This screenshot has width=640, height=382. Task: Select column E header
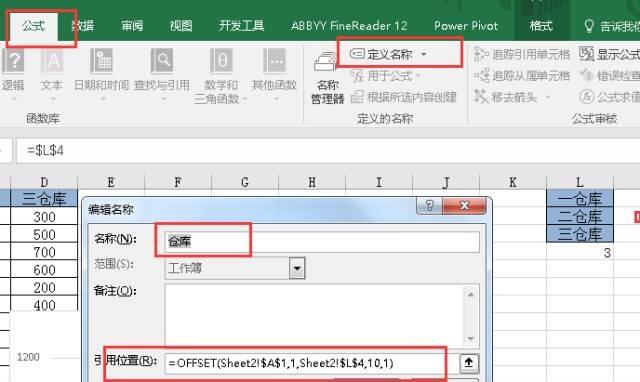[x=111, y=182]
